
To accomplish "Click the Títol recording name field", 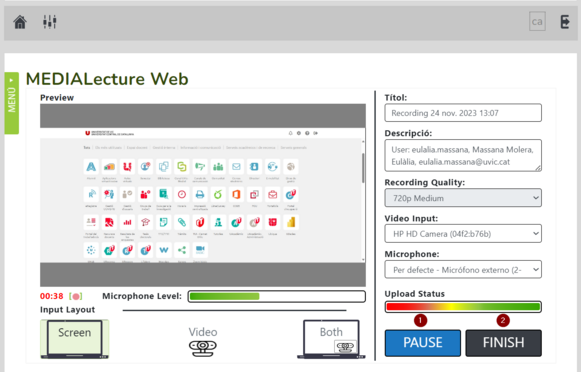I will pyautogui.click(x=463, y=113).
